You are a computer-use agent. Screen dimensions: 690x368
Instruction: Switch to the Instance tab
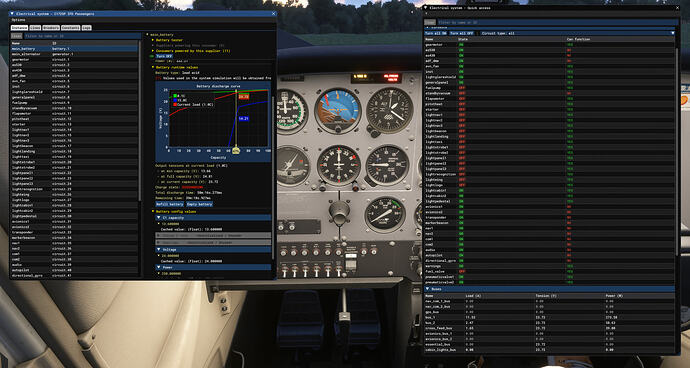pos(19,27)
